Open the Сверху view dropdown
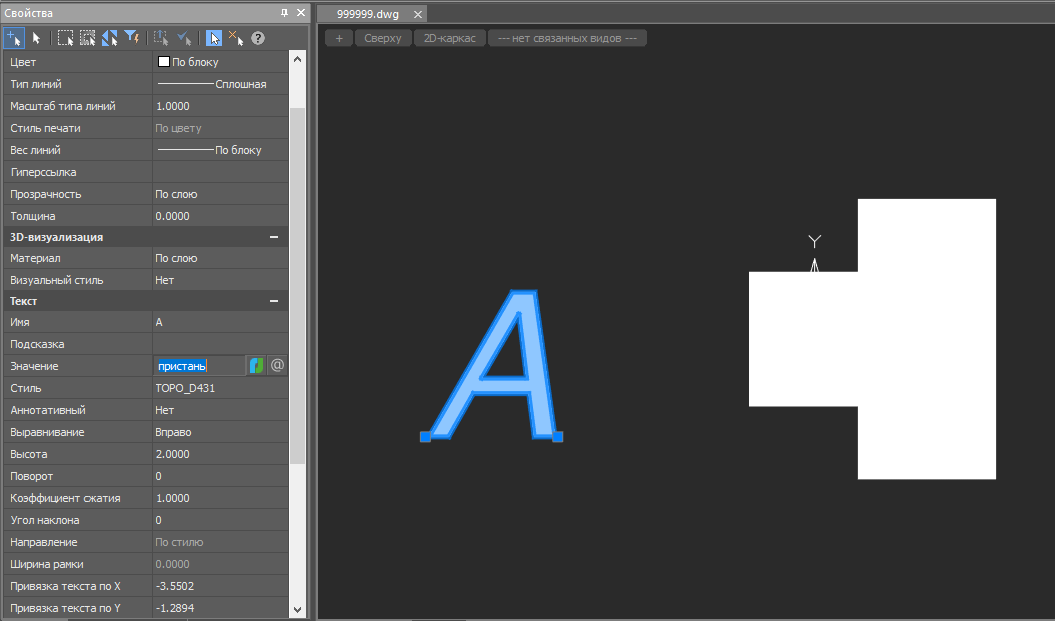Viewport: 1055px width, 621px height. pyautogui.click(x=382, y=38)
